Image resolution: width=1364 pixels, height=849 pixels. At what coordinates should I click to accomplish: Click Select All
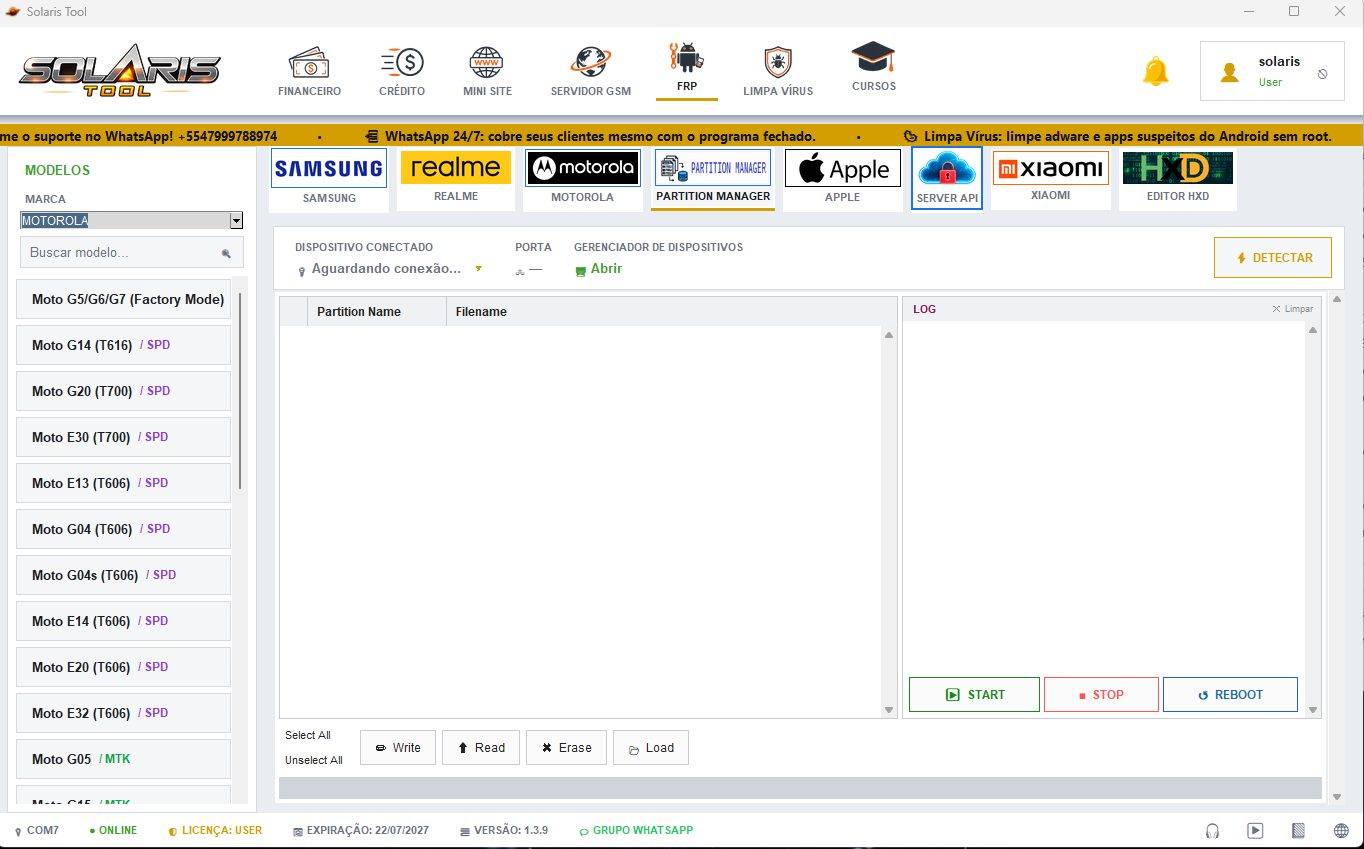pyautogui.click(x=308, y=735)
